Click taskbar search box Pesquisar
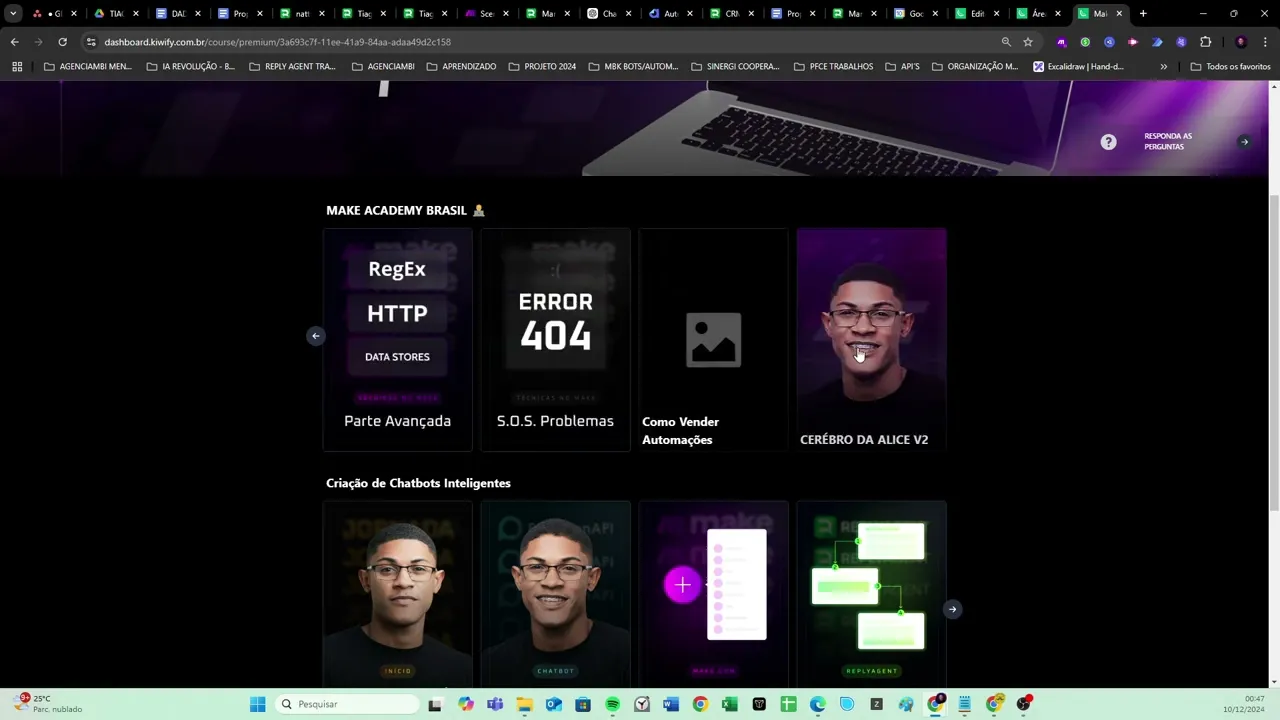The image size is (1280, 720). pyautogui.click(x=346, y=704)
